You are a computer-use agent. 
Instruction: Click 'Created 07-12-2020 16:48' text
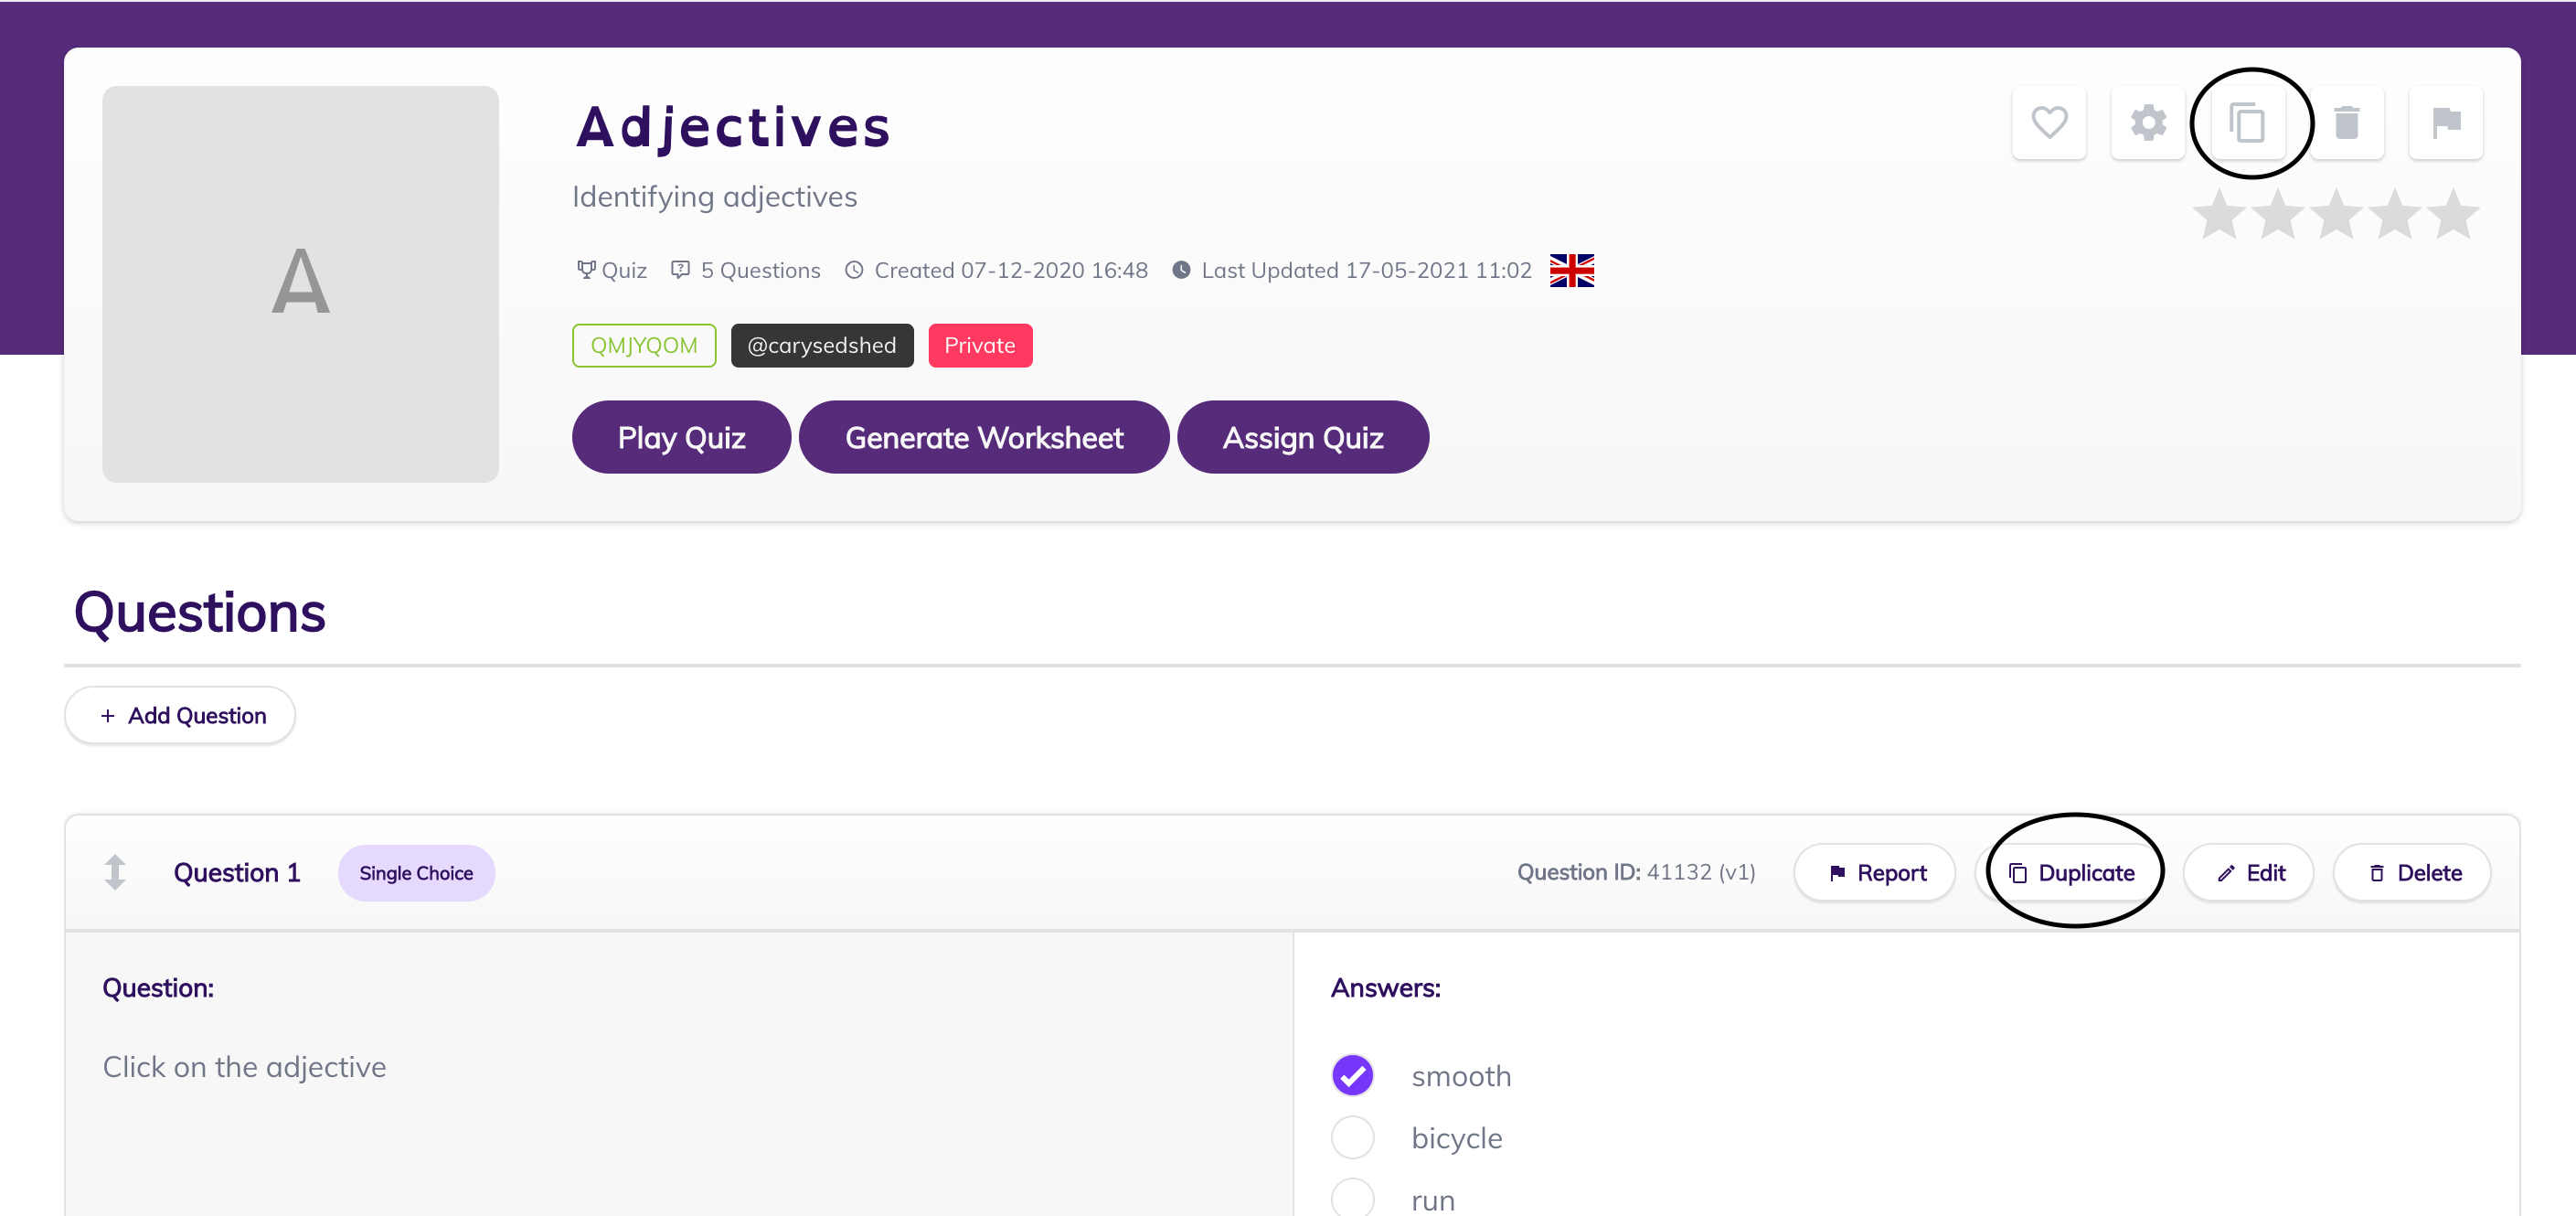click(x=1011, y=270)
